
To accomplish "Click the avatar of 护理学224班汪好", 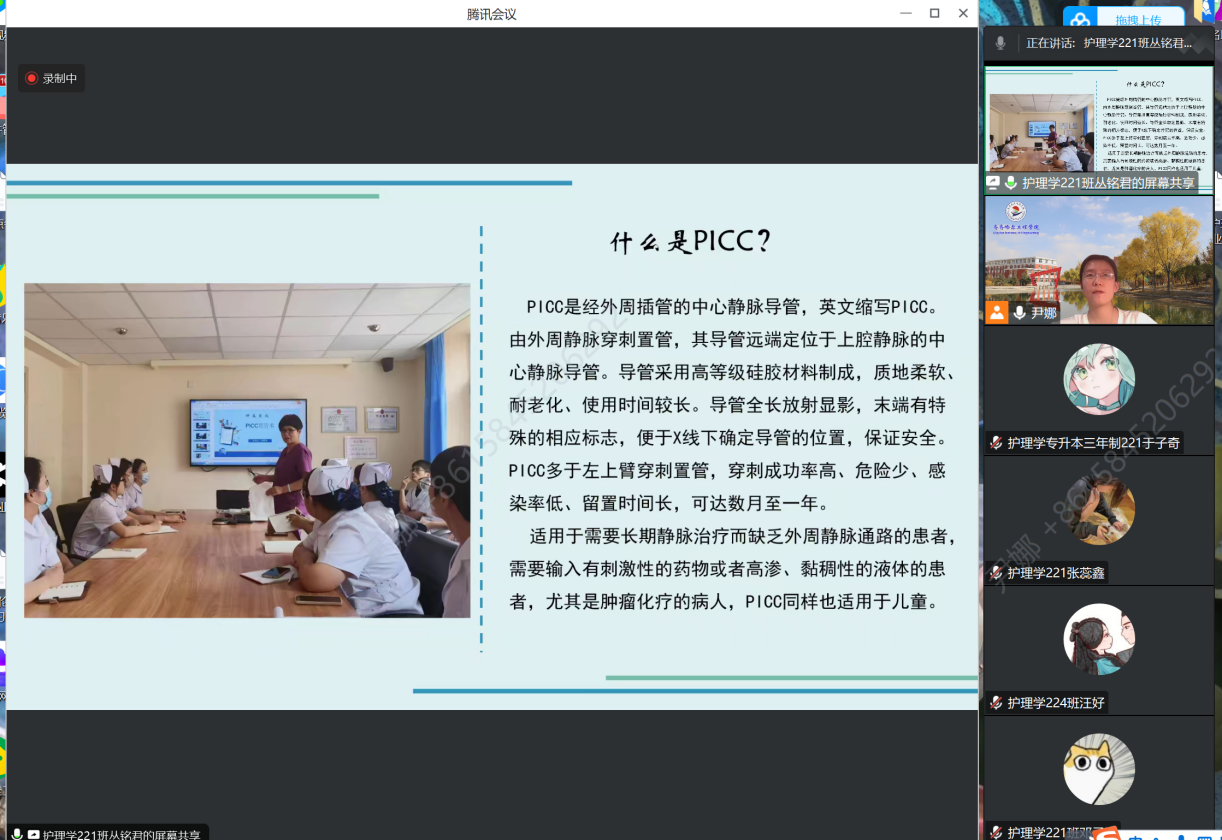I will tap(1098, 639).
